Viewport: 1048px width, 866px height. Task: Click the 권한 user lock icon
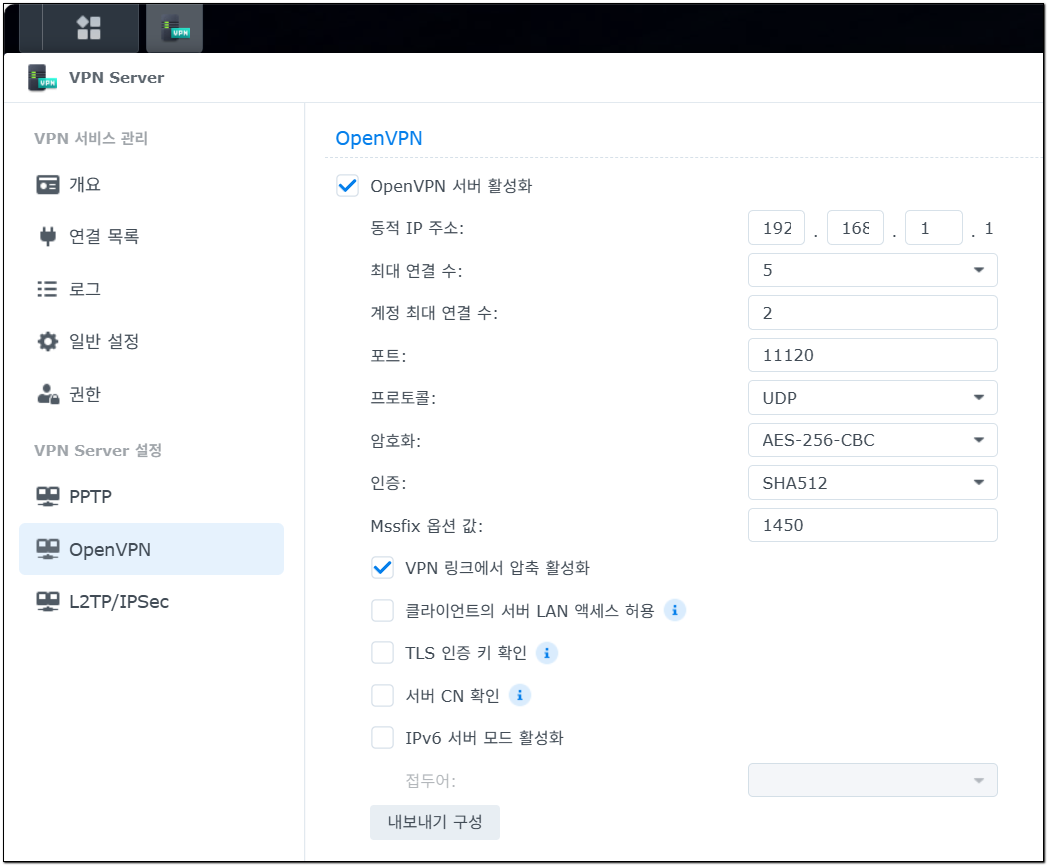pos(47,395)
